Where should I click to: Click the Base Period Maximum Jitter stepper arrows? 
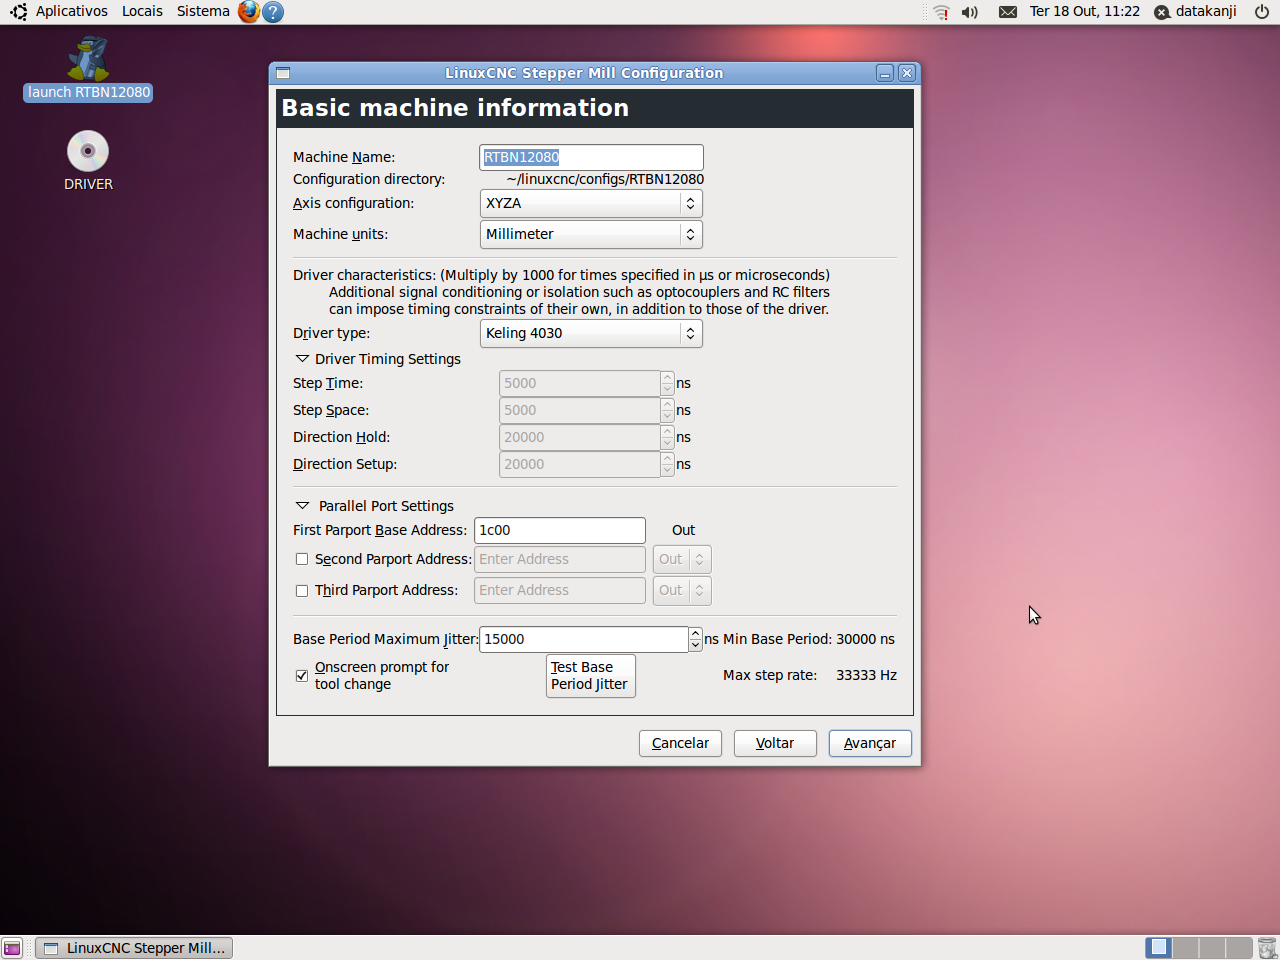click(695, 639)
